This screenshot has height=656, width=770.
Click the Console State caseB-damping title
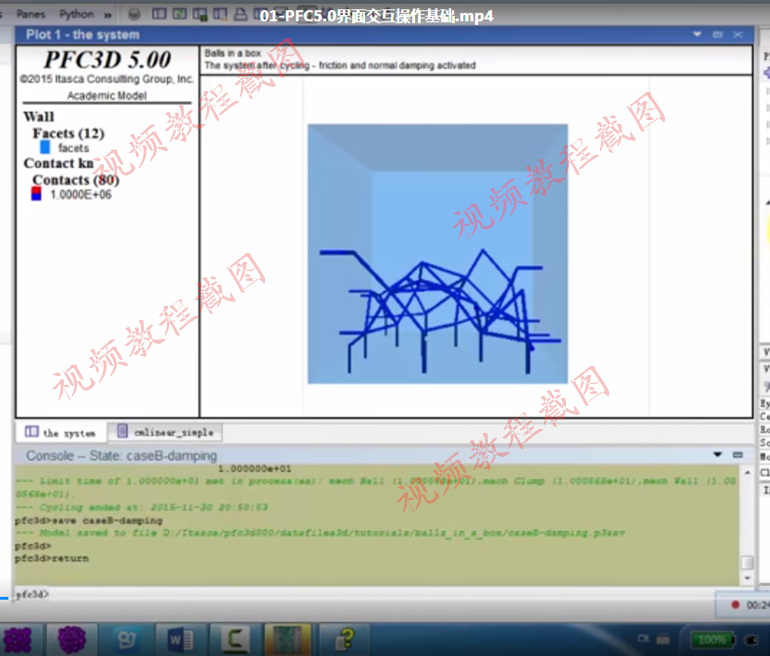[x=121, y=456]
